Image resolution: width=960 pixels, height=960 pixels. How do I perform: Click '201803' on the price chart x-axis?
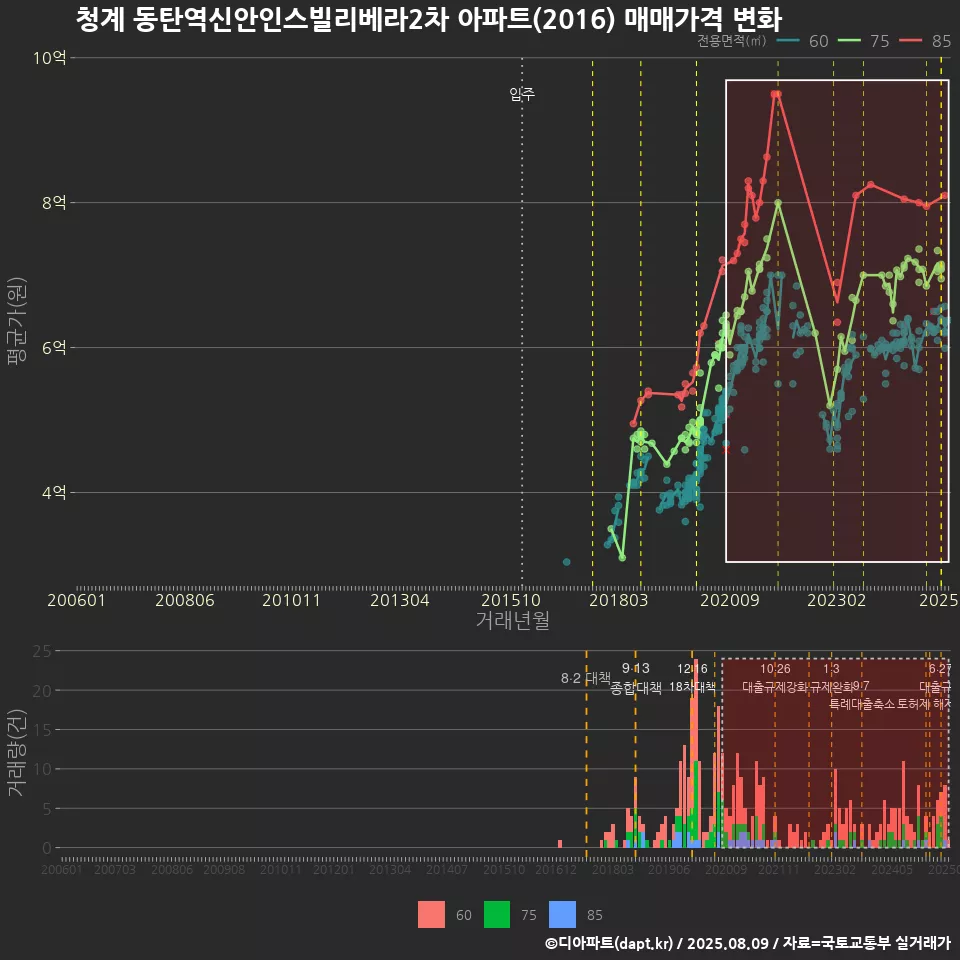(x=618, y=600)
